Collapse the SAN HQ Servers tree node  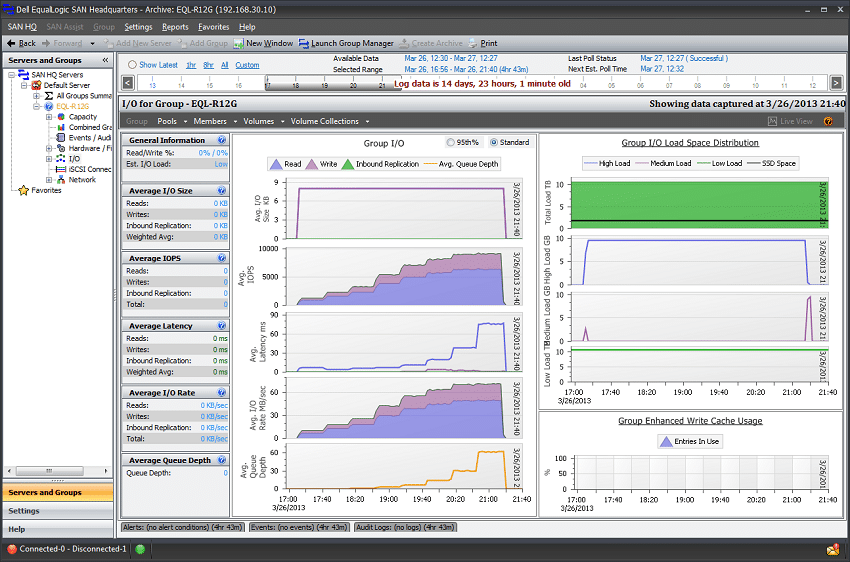click(x=11, y=75)
